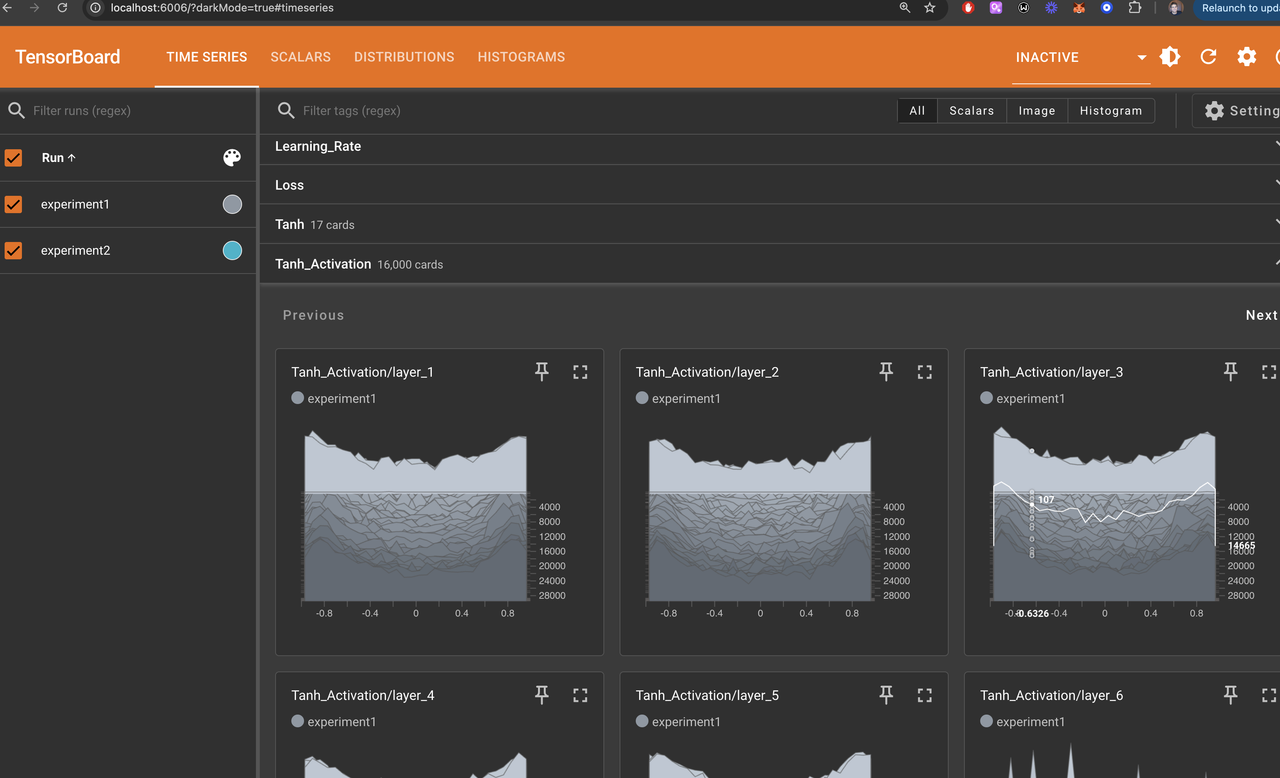Screen dimensions: 1280x778
Task: Expand layer_4 card to full size
Action: click(x=580, y=695)
